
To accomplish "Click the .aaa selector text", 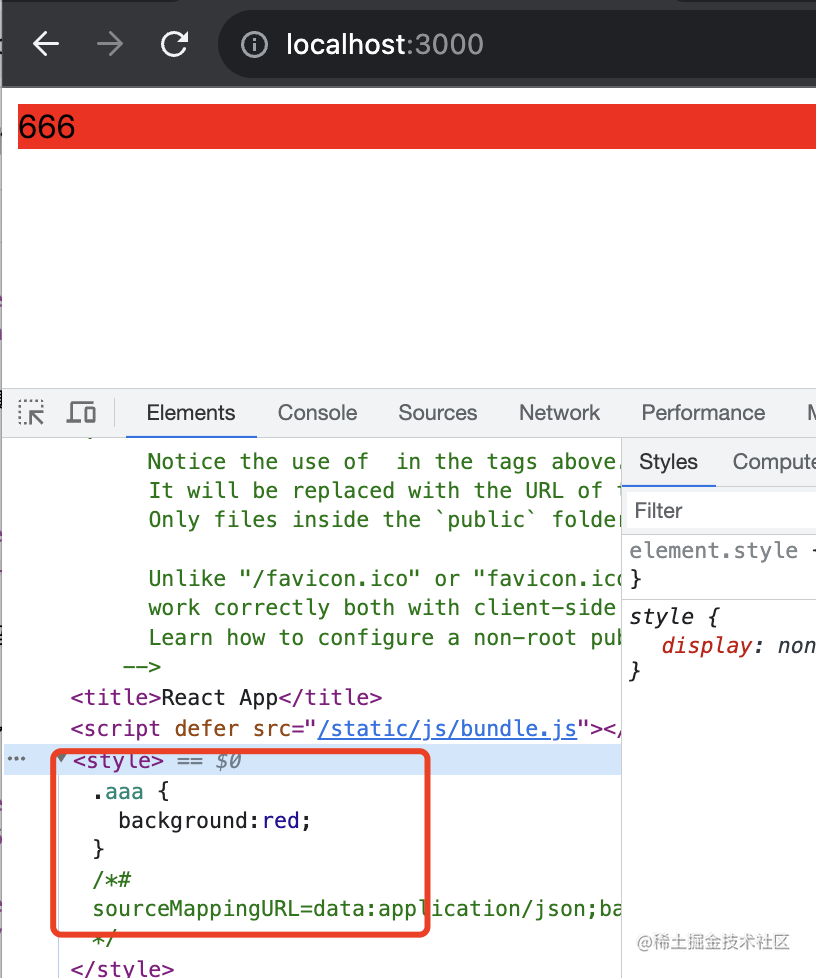I will pos(119,792).
